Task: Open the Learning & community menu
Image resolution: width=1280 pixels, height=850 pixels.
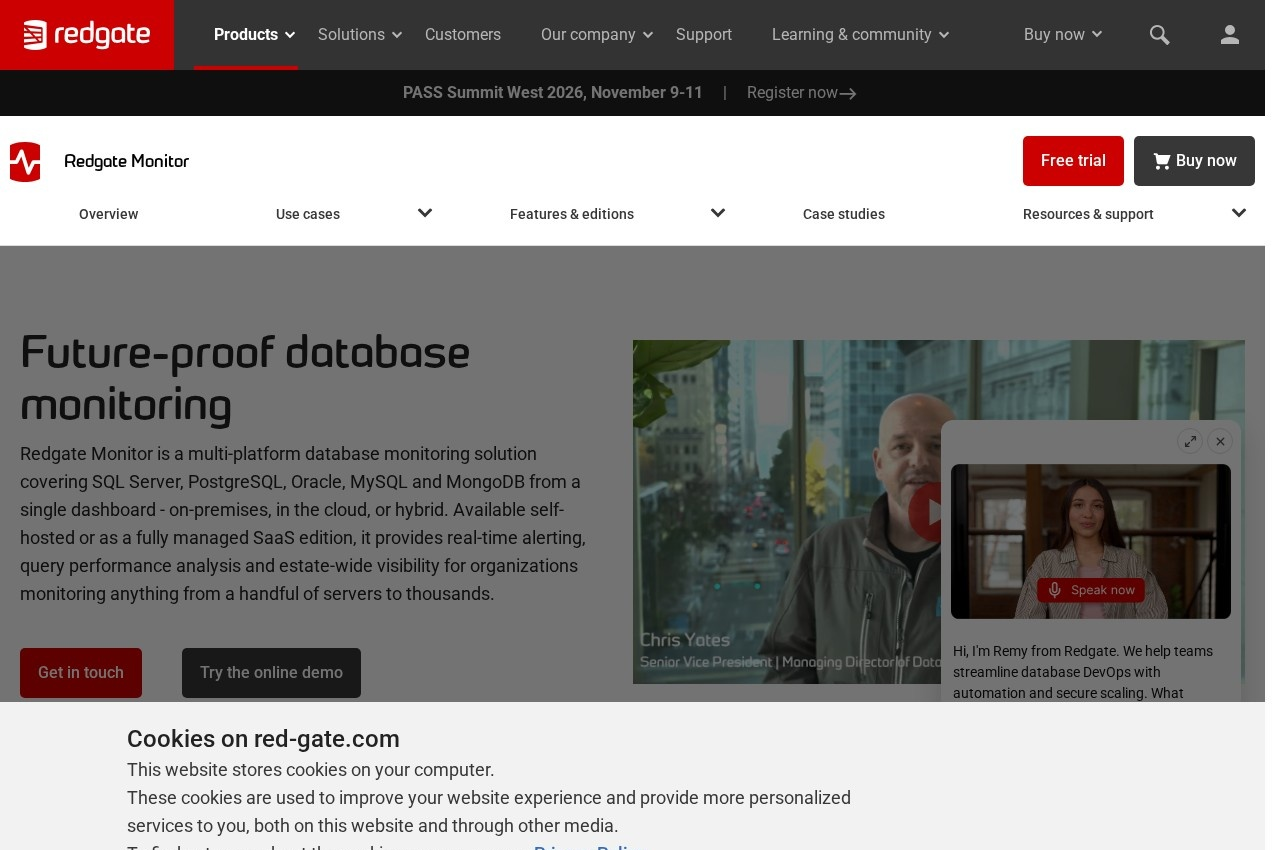Action: [x=852, y=35]
